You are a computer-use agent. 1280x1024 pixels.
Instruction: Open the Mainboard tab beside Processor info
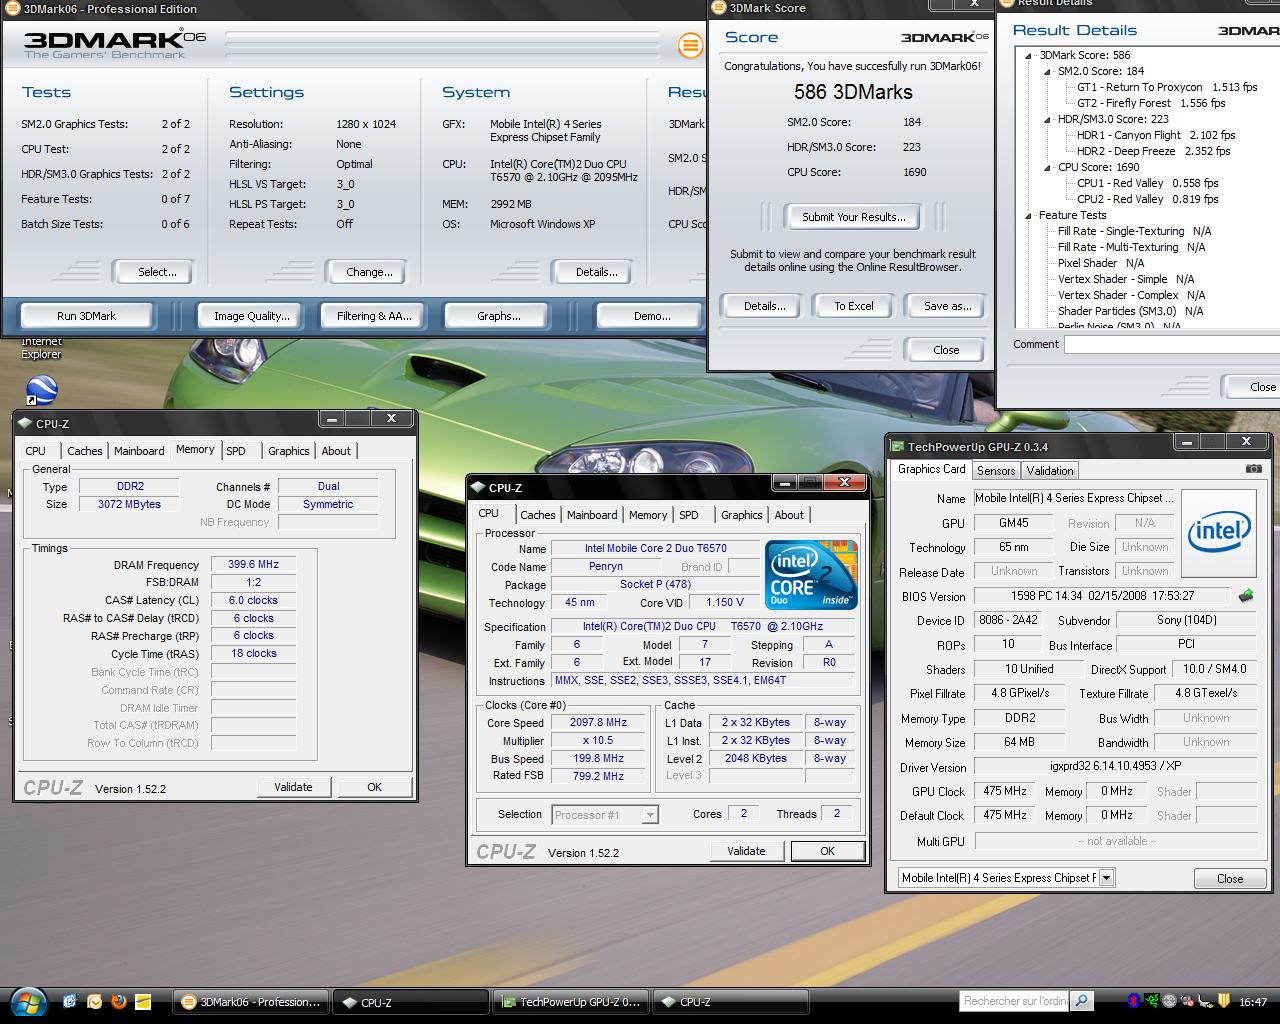click(592, 515)
